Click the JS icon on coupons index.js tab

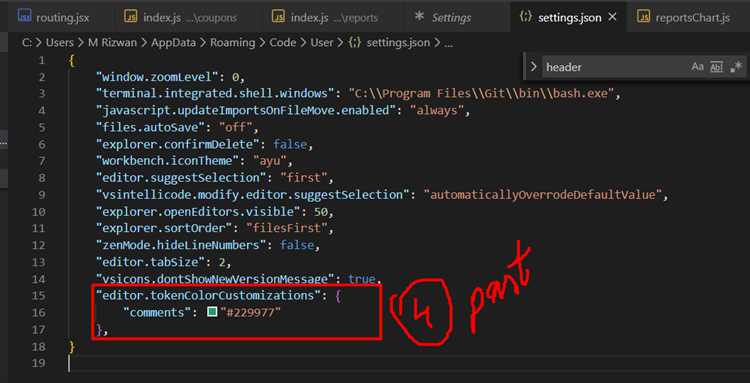(130, 17)
